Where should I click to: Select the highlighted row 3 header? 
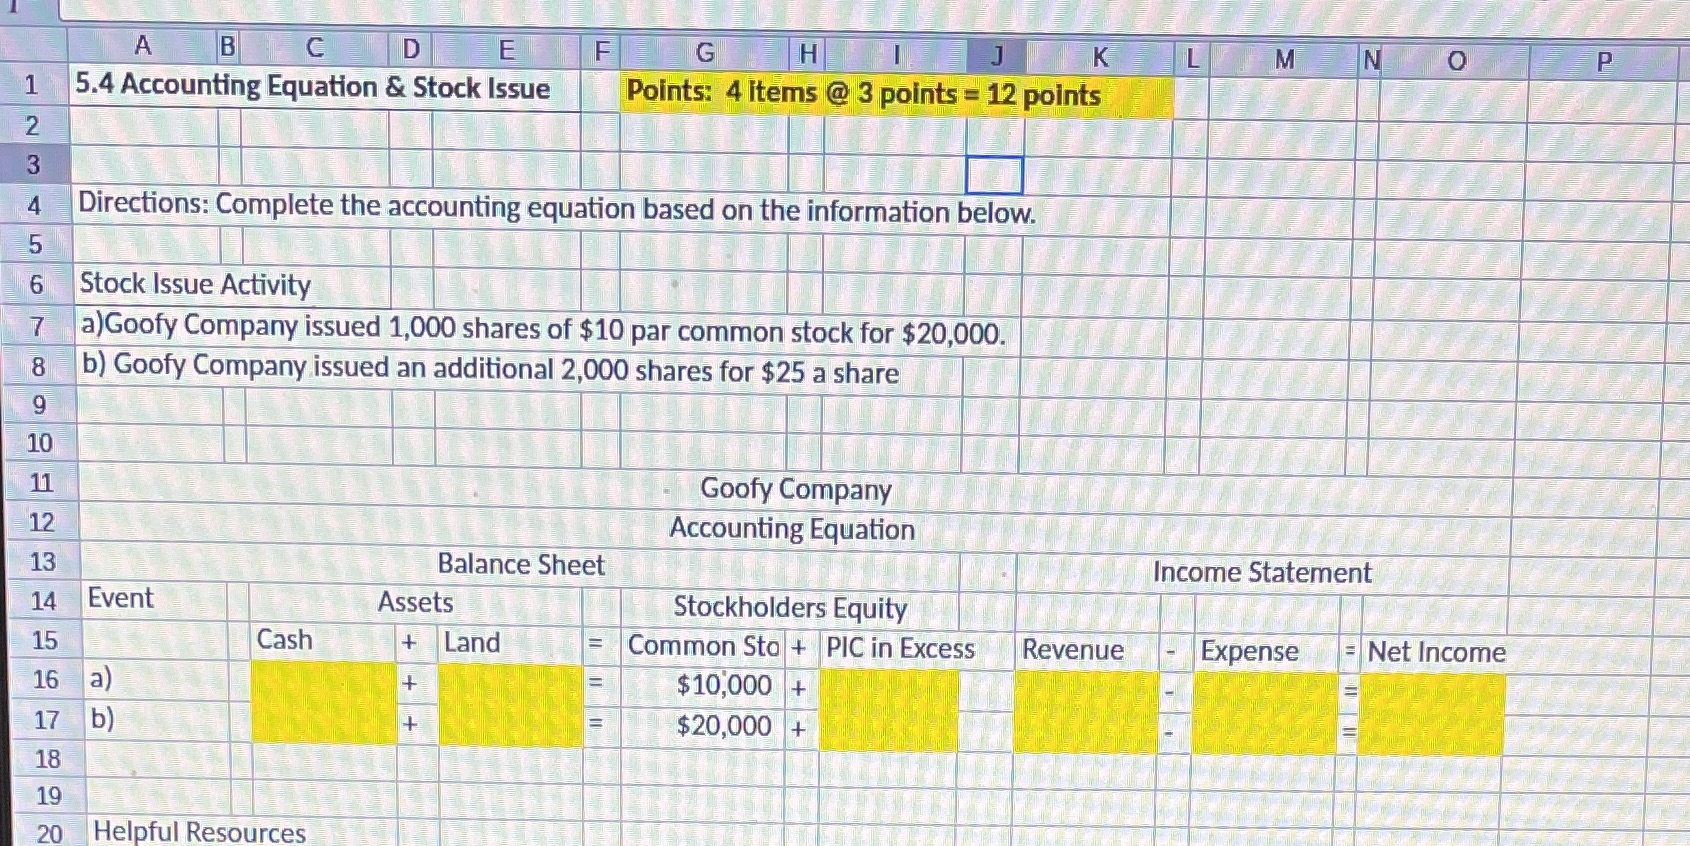coord(33,164)
